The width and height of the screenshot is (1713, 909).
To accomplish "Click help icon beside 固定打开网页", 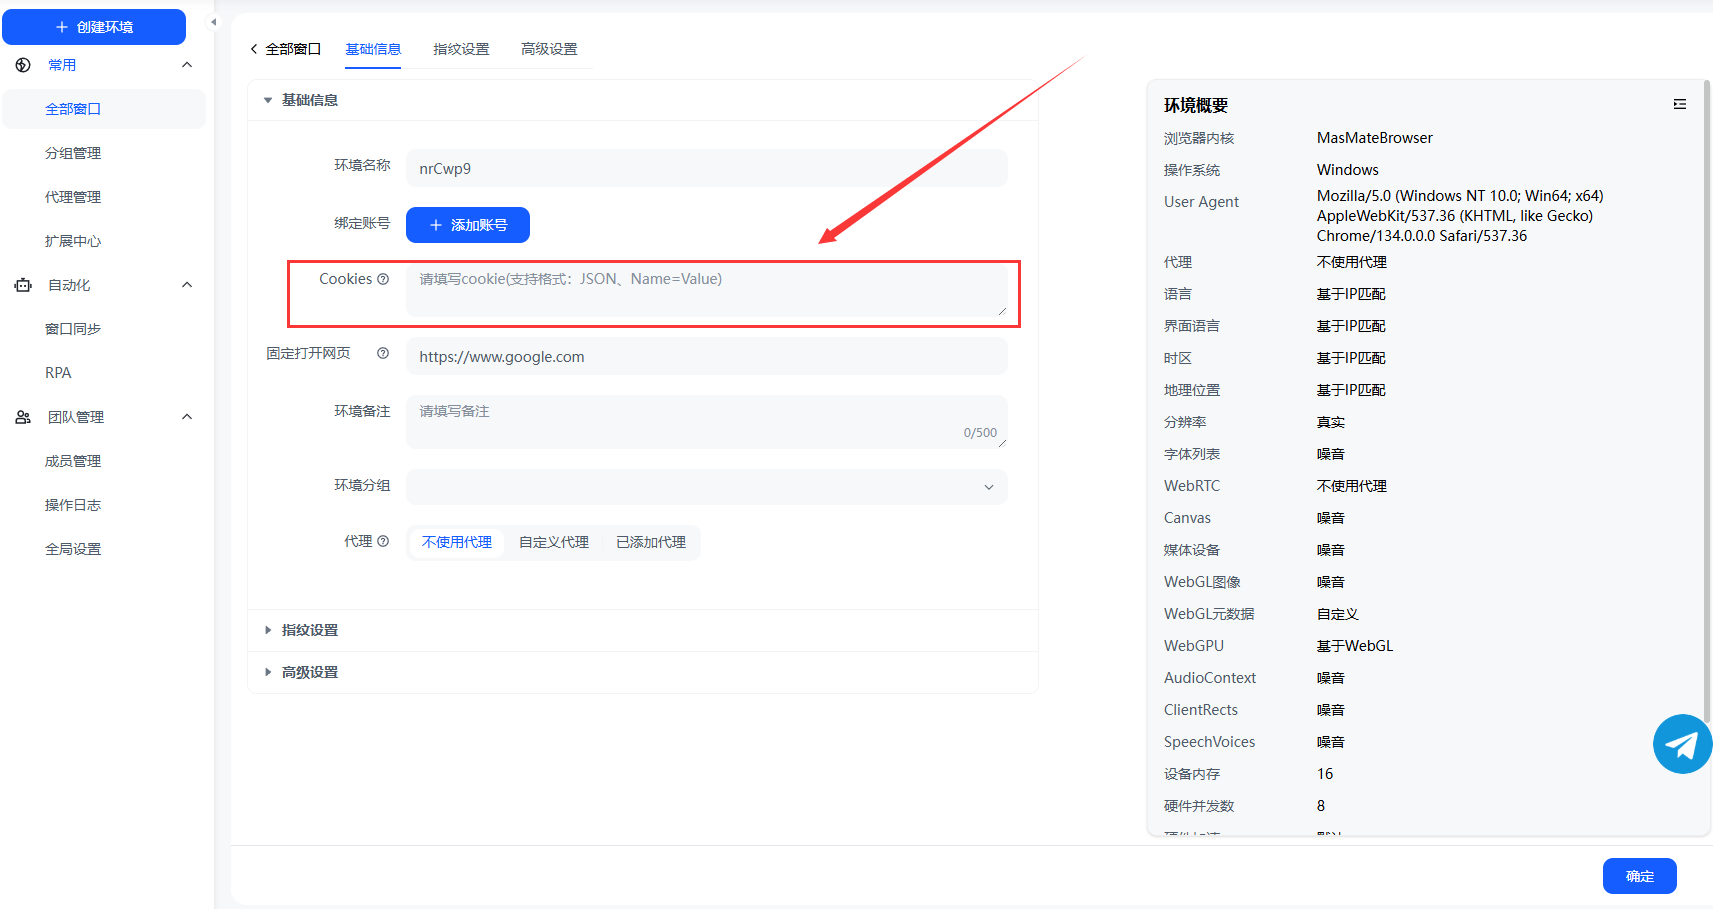I will pos(383,353).
